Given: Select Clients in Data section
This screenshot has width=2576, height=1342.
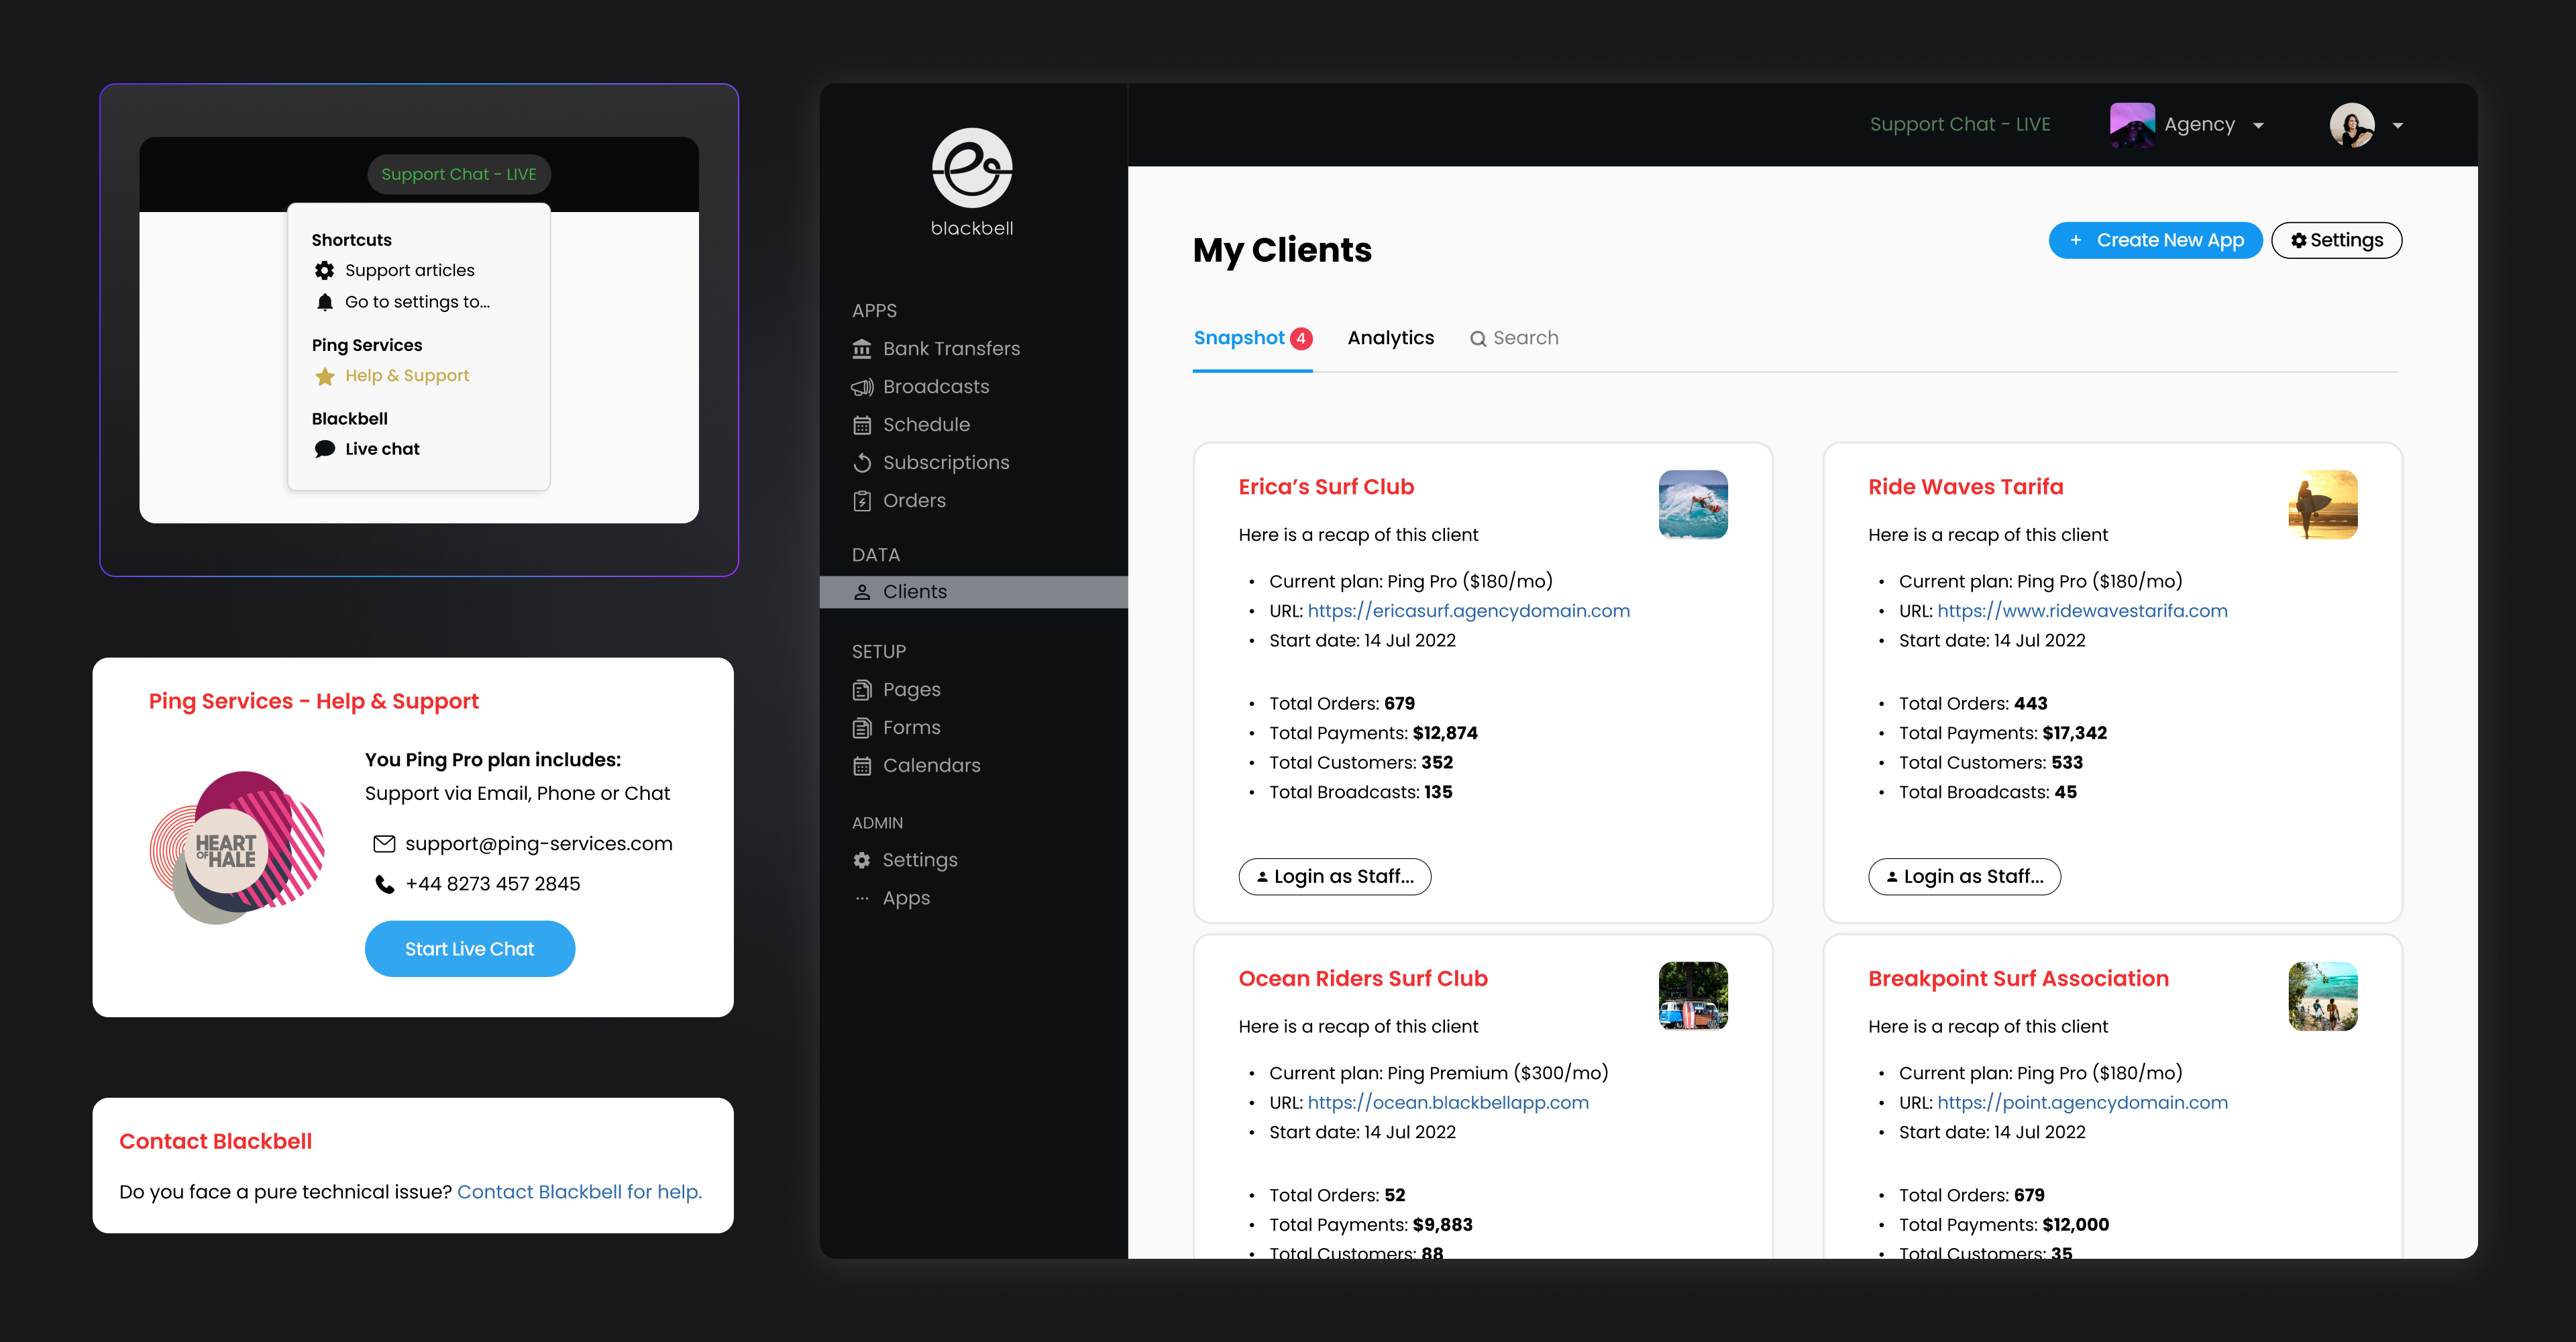Looking at the screenshot, I should coord(974,592).
